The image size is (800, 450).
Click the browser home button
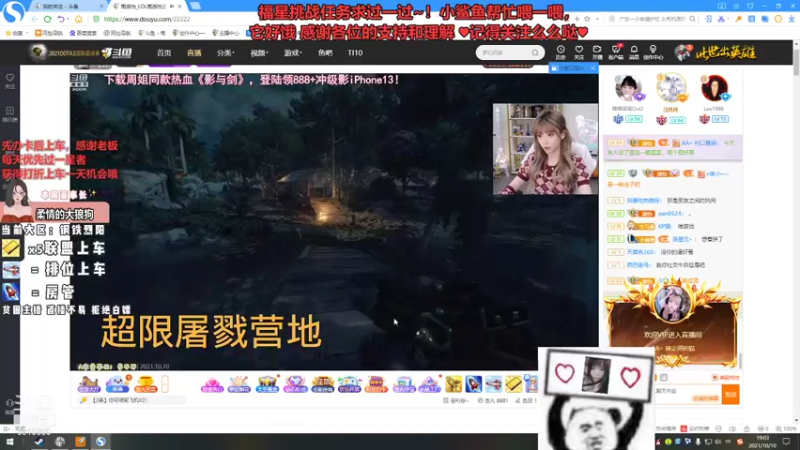coord(78,19)
